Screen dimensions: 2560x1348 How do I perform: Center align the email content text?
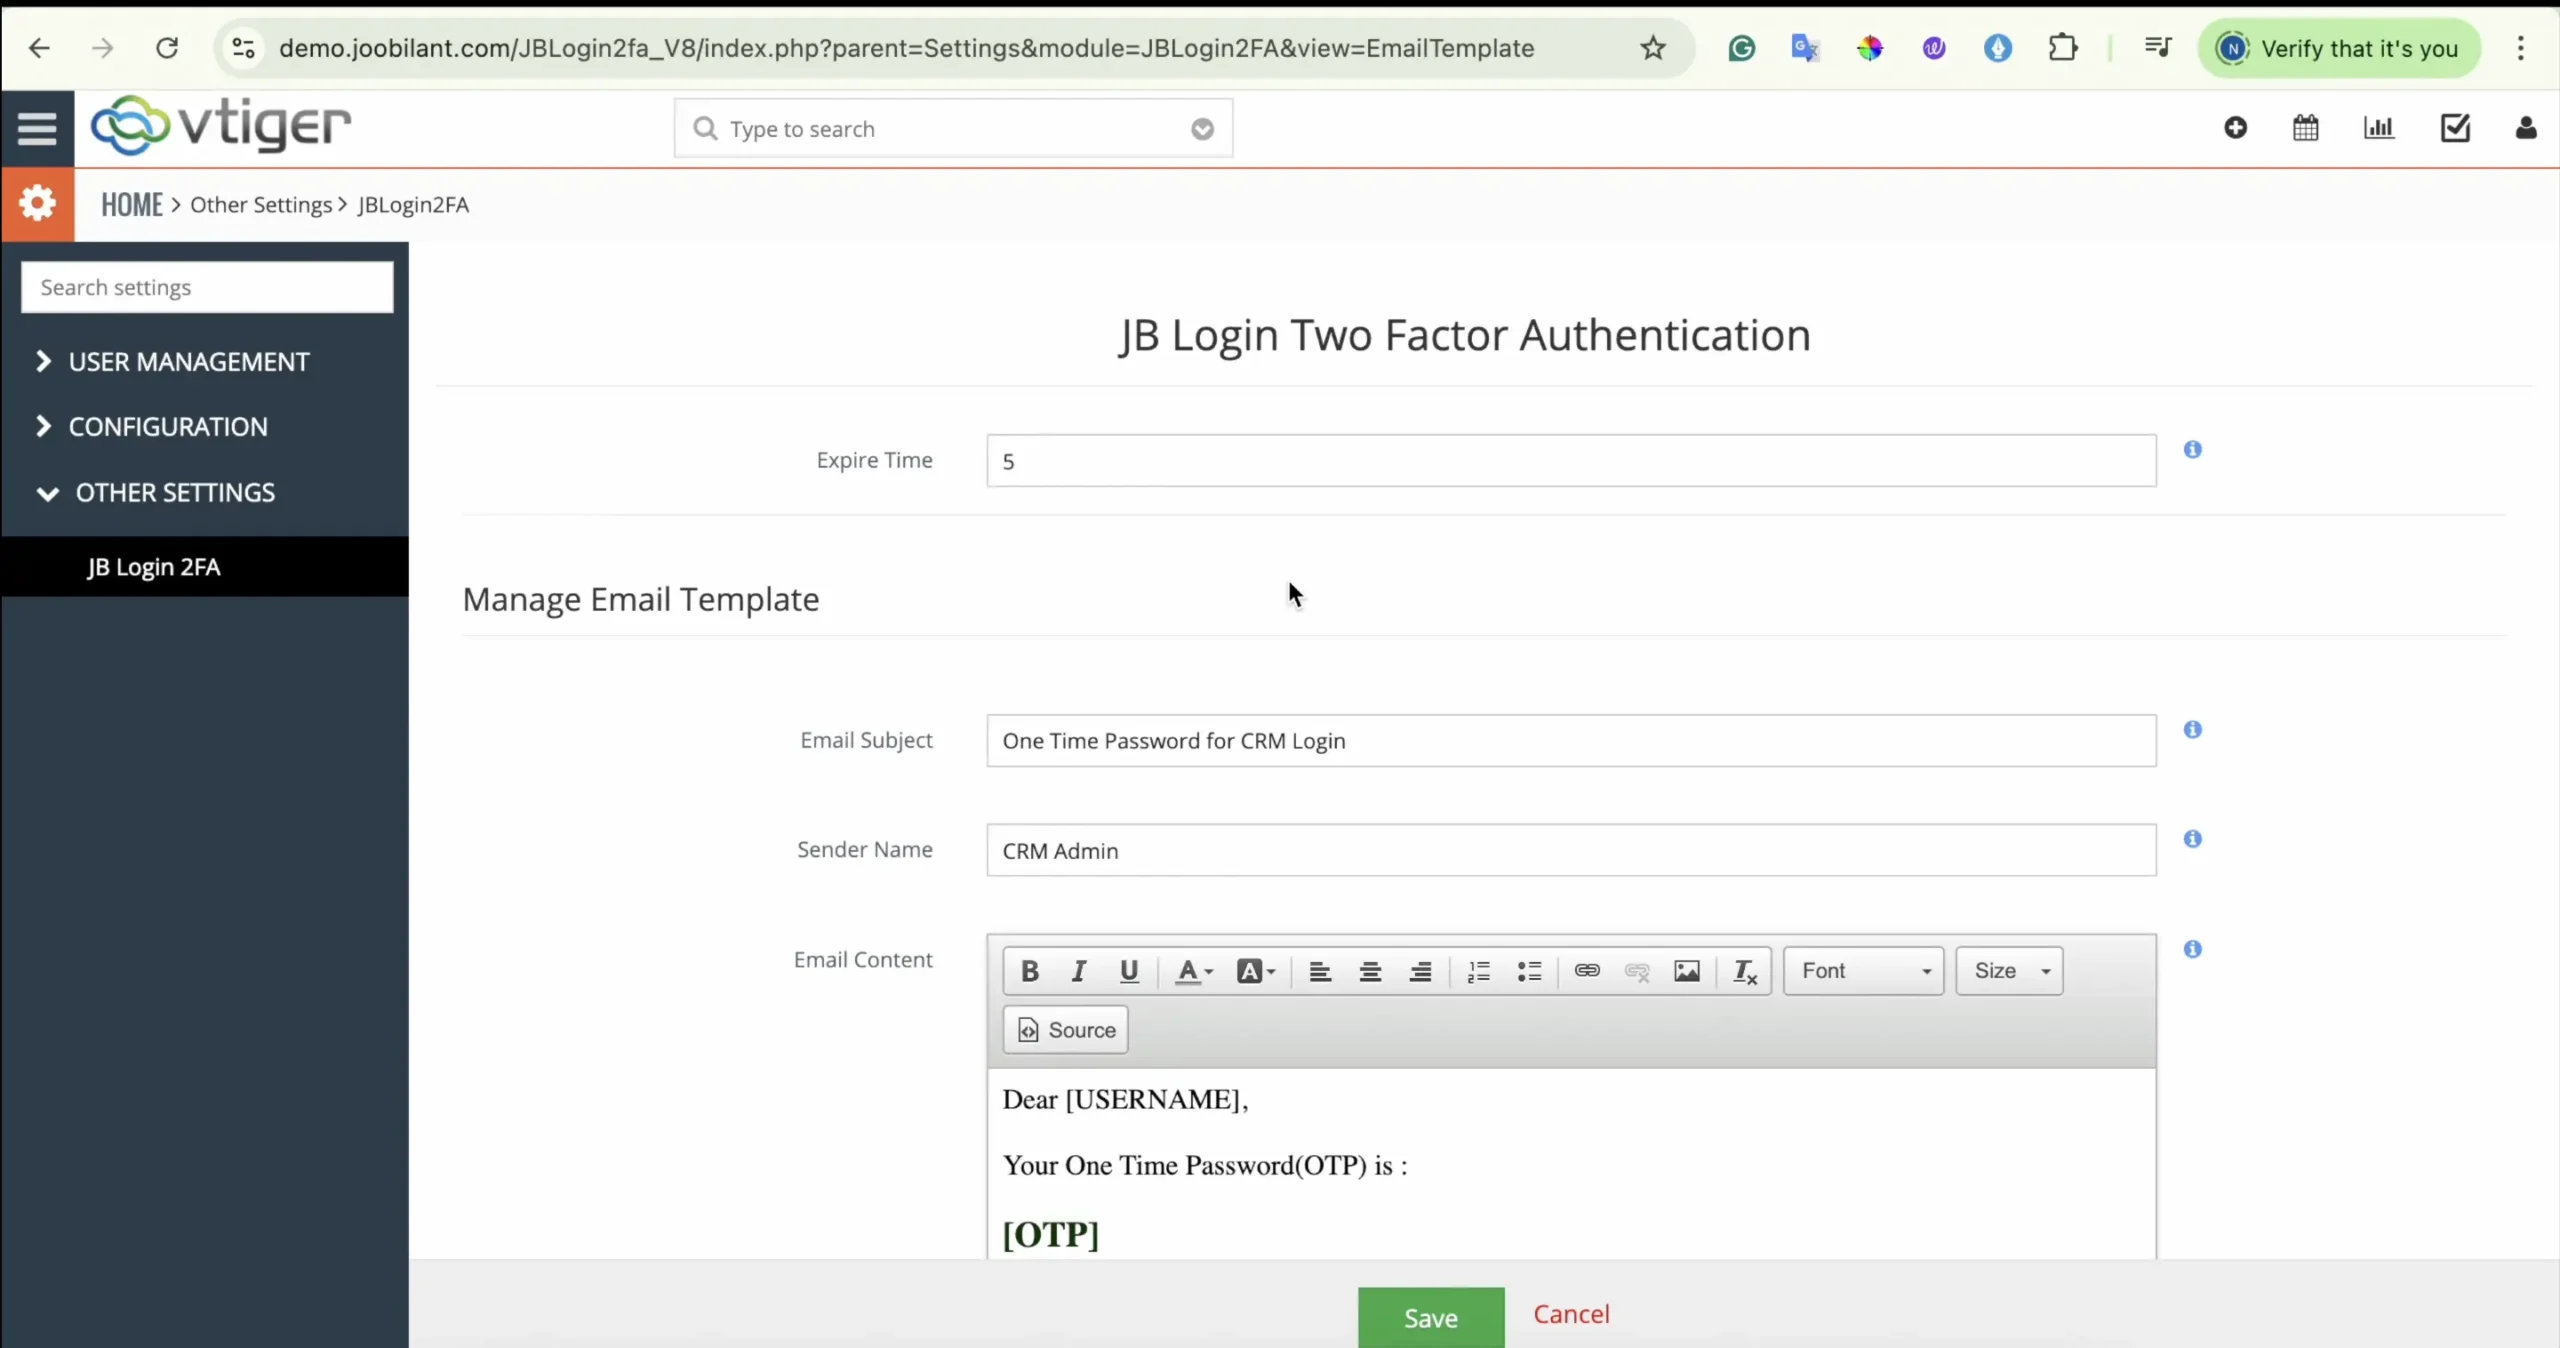1370,971
